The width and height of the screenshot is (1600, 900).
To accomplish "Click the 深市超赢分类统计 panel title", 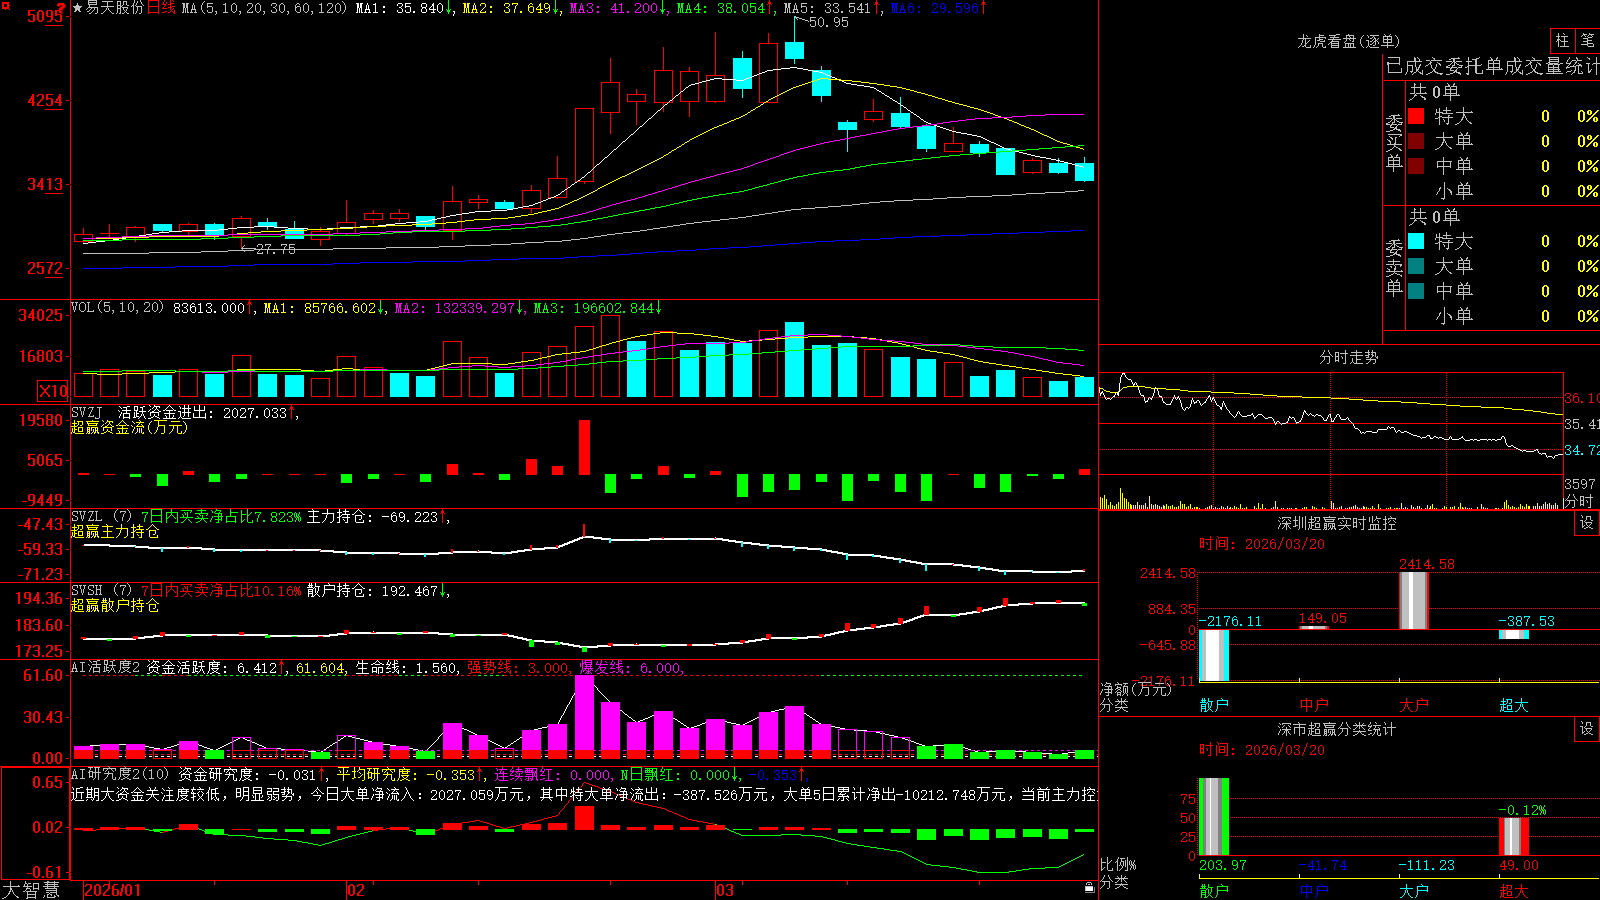I will [1336, 729].
